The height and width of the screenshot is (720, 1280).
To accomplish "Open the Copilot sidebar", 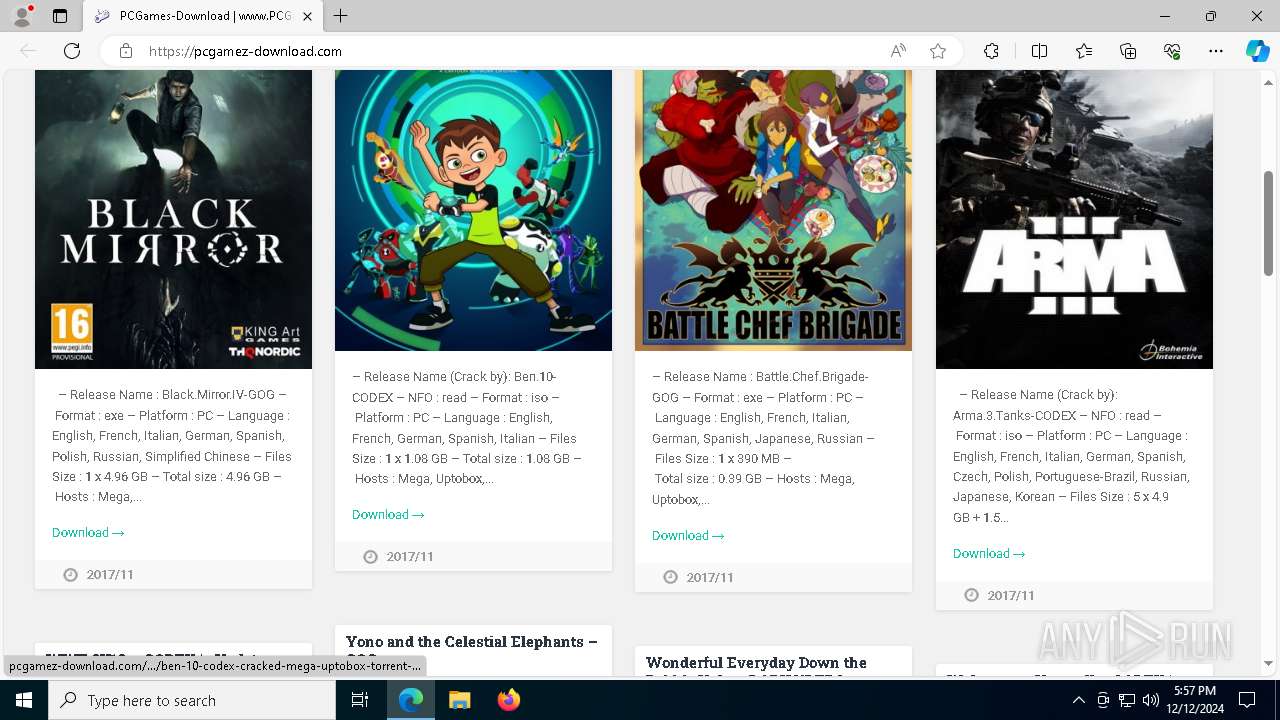I will tap(1257, 51).
